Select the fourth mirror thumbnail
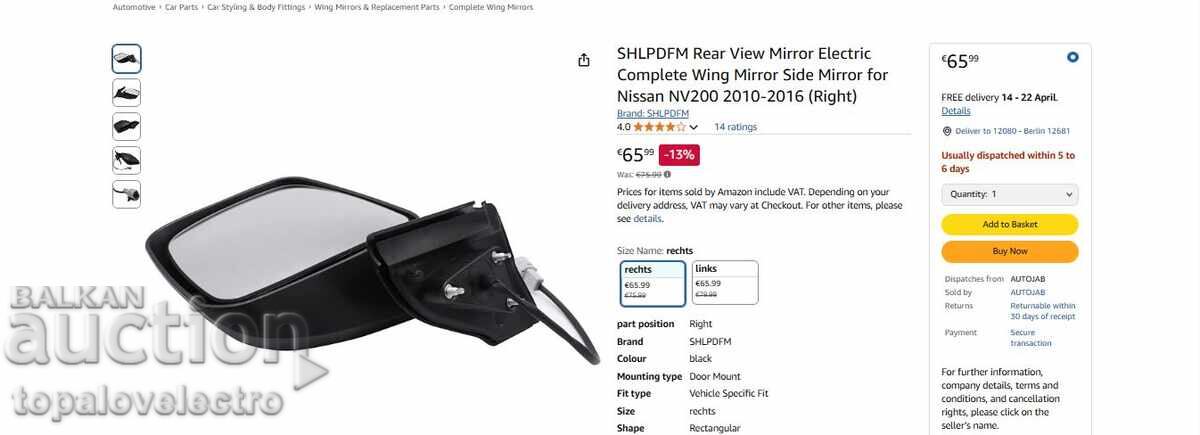1200x435 pixels. click(127, 160)
